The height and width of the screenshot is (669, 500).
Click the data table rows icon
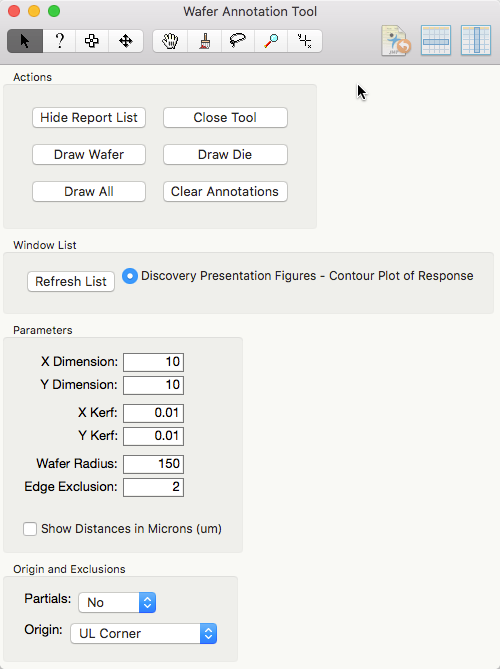click(436, 41)
